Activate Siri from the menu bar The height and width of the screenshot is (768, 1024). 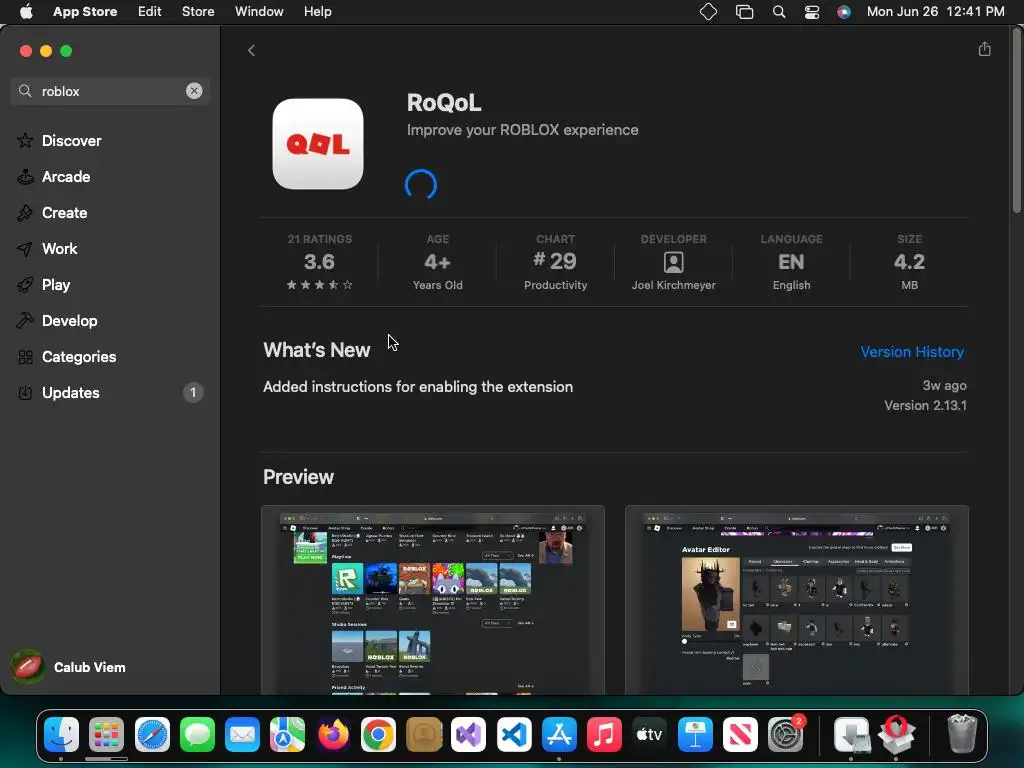[x=844, y=12]
